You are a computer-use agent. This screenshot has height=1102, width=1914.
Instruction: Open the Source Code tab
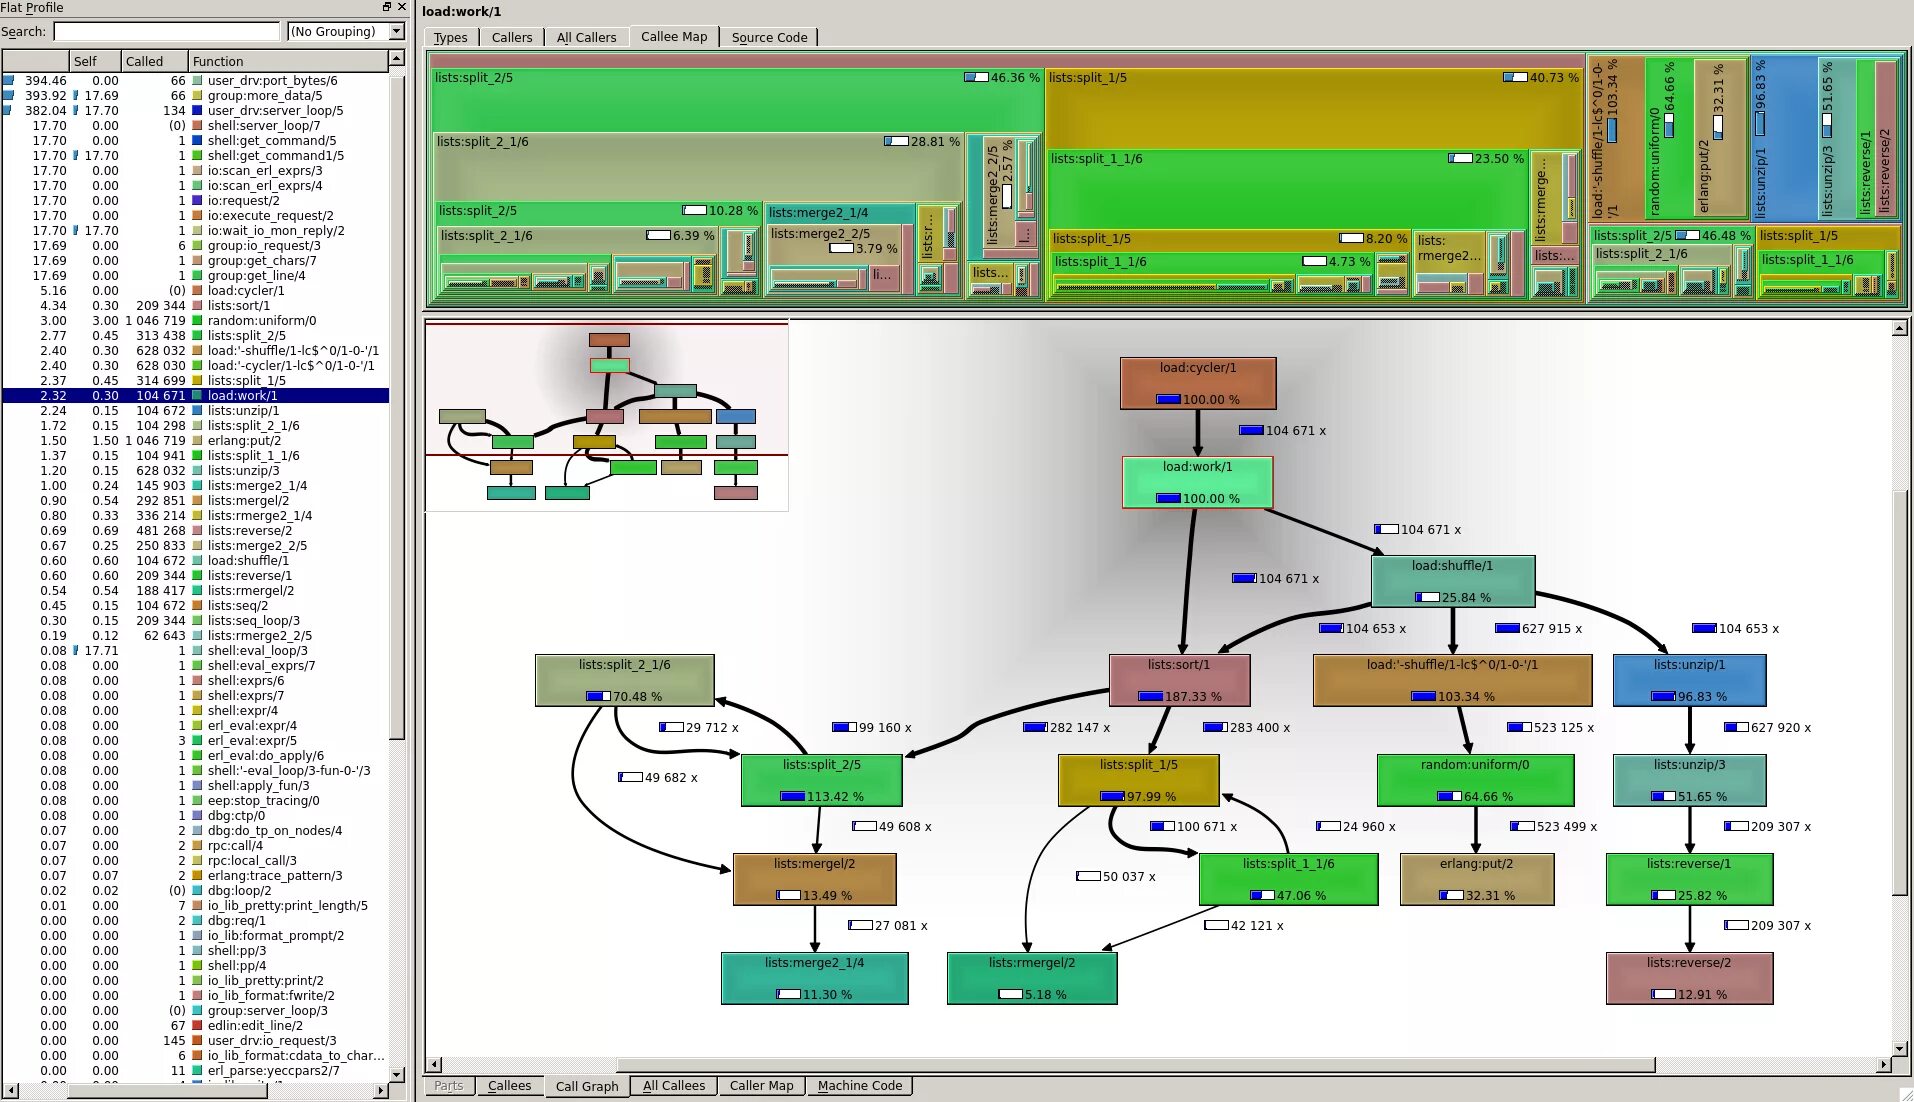pos(769,37)
